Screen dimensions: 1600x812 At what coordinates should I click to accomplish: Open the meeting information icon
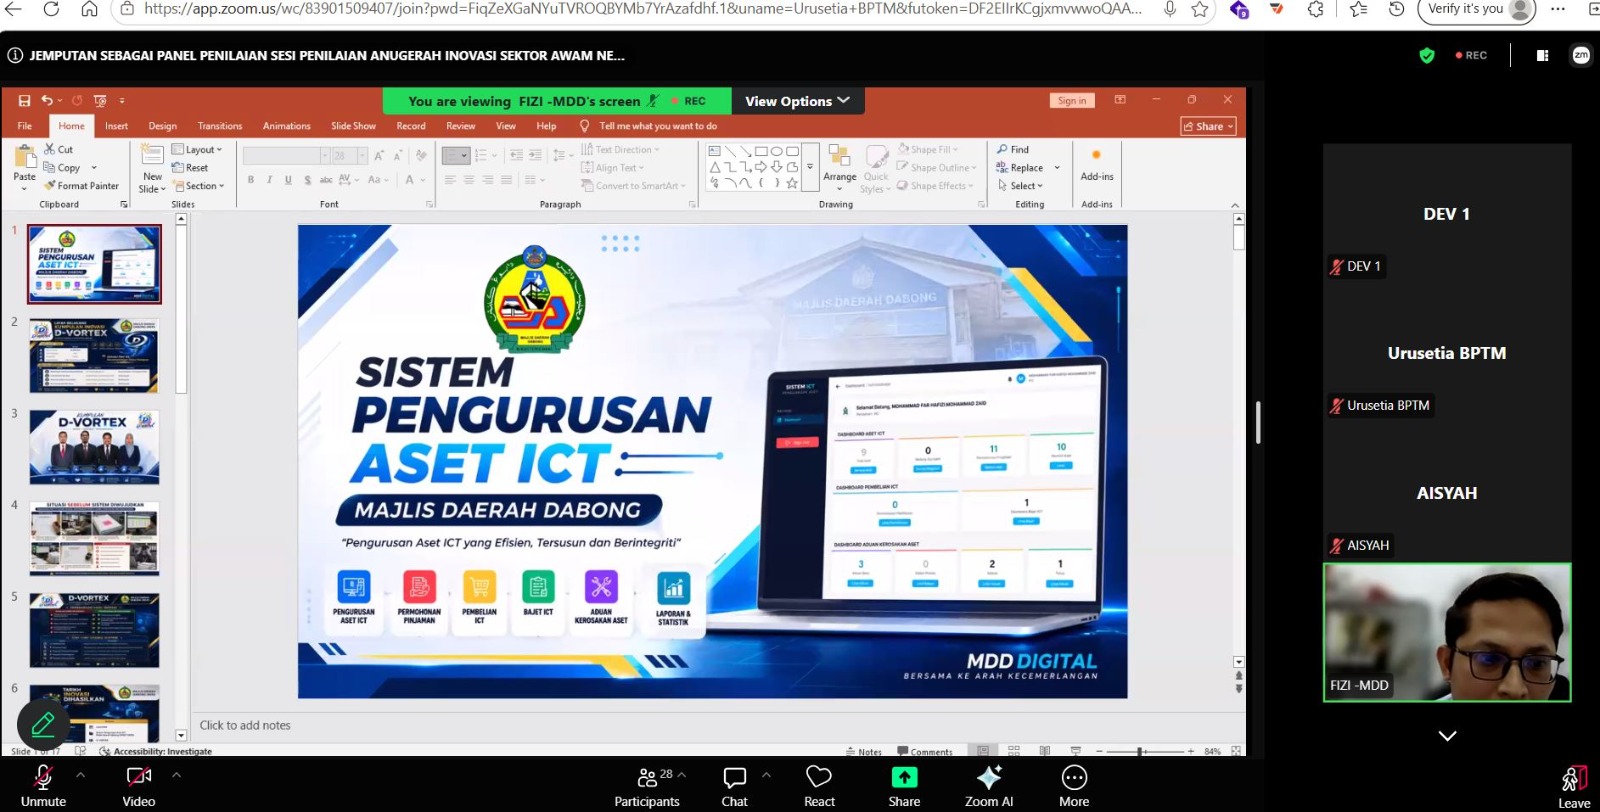[x=15, y=56]
